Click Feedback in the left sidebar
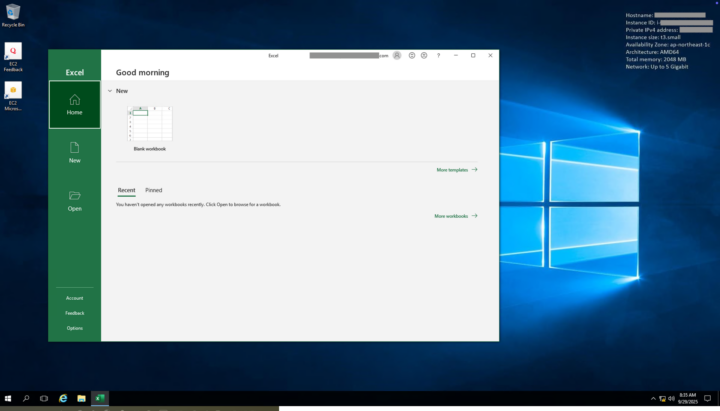 75,313
